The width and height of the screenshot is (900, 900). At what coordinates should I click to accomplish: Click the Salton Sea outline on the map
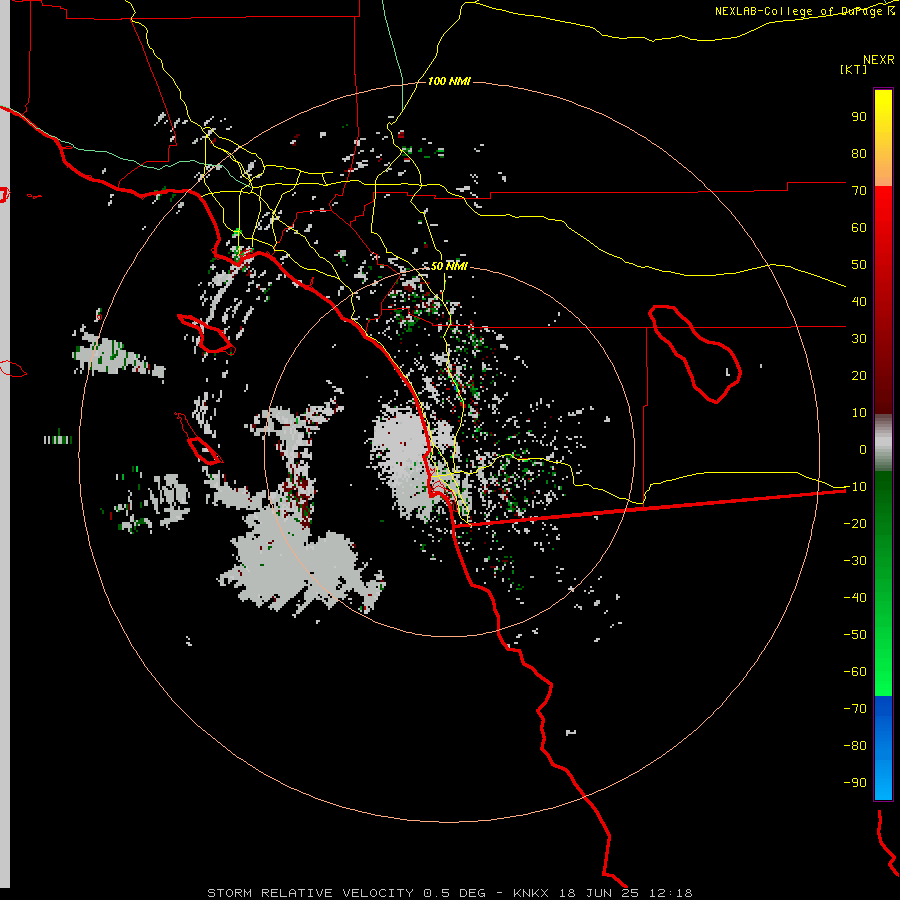[x=695, y=354]
